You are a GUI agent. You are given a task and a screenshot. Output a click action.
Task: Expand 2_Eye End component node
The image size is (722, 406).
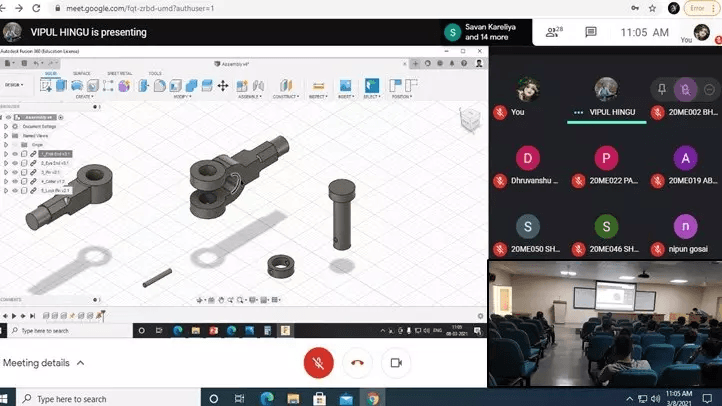click(x=6, y=163)
